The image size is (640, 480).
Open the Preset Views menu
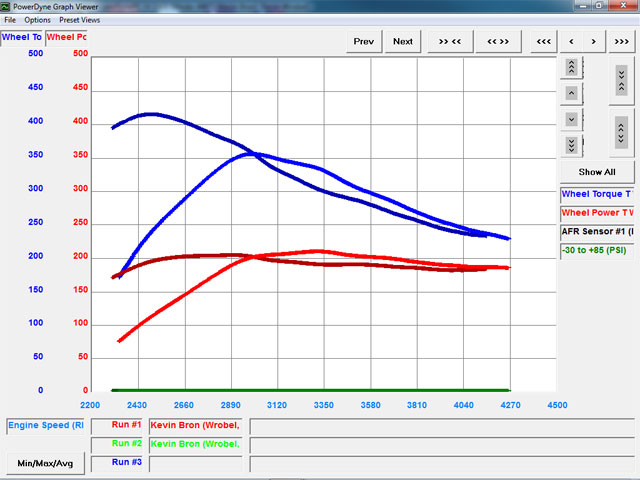click(79, 20)
